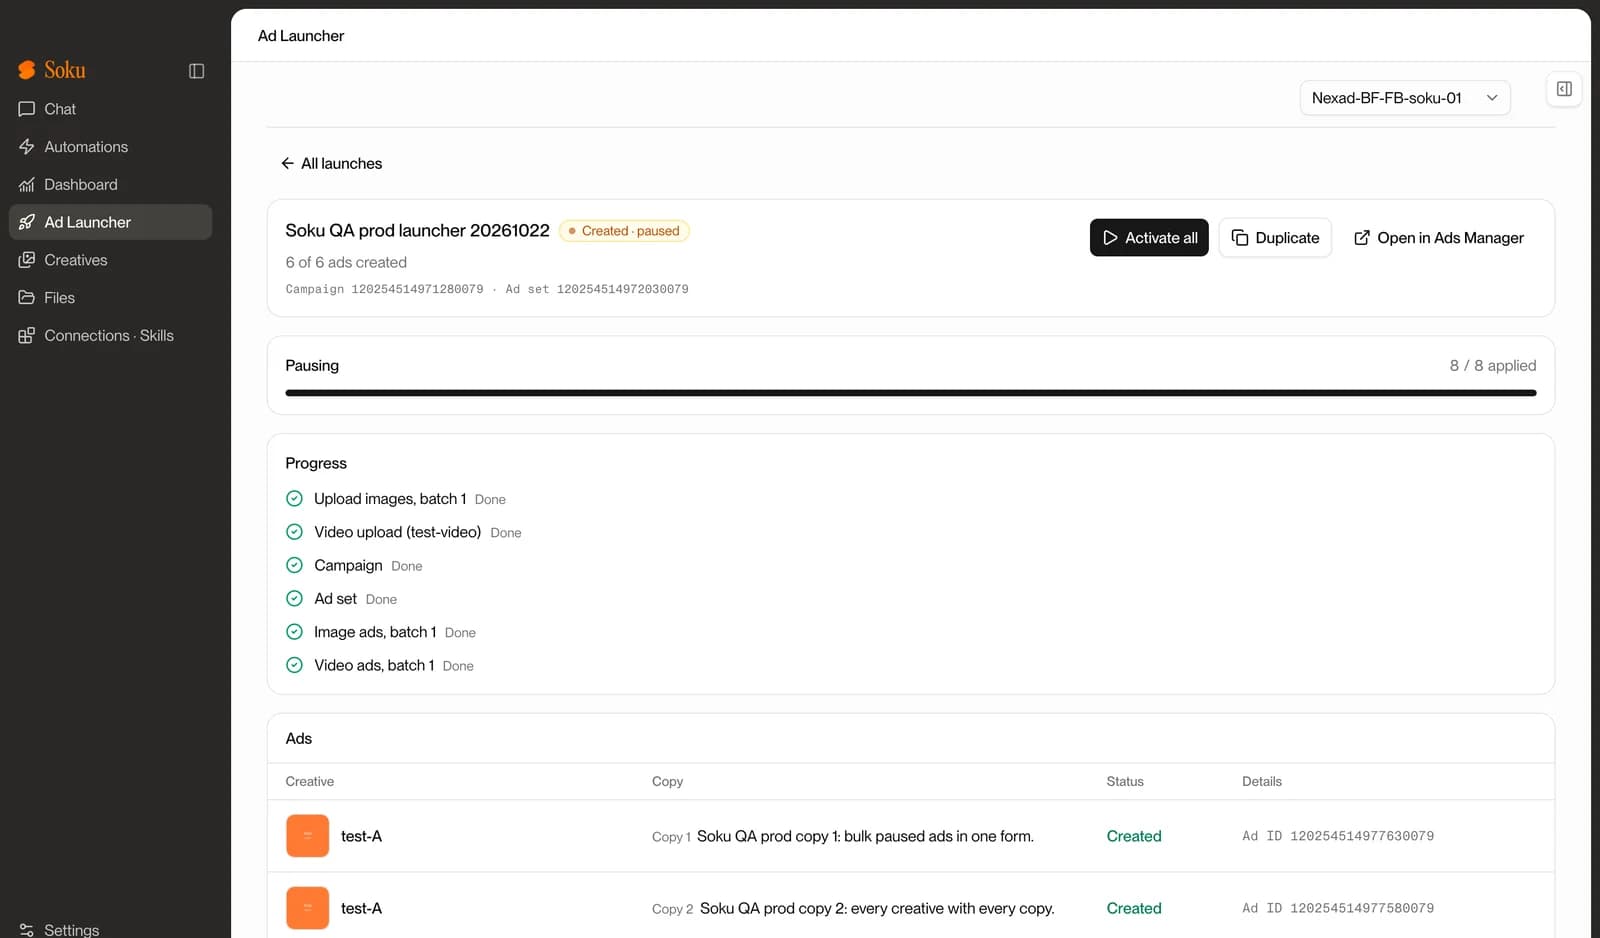
Task: Click Ad ID 120254514977580079
Action: point(1338,908)
